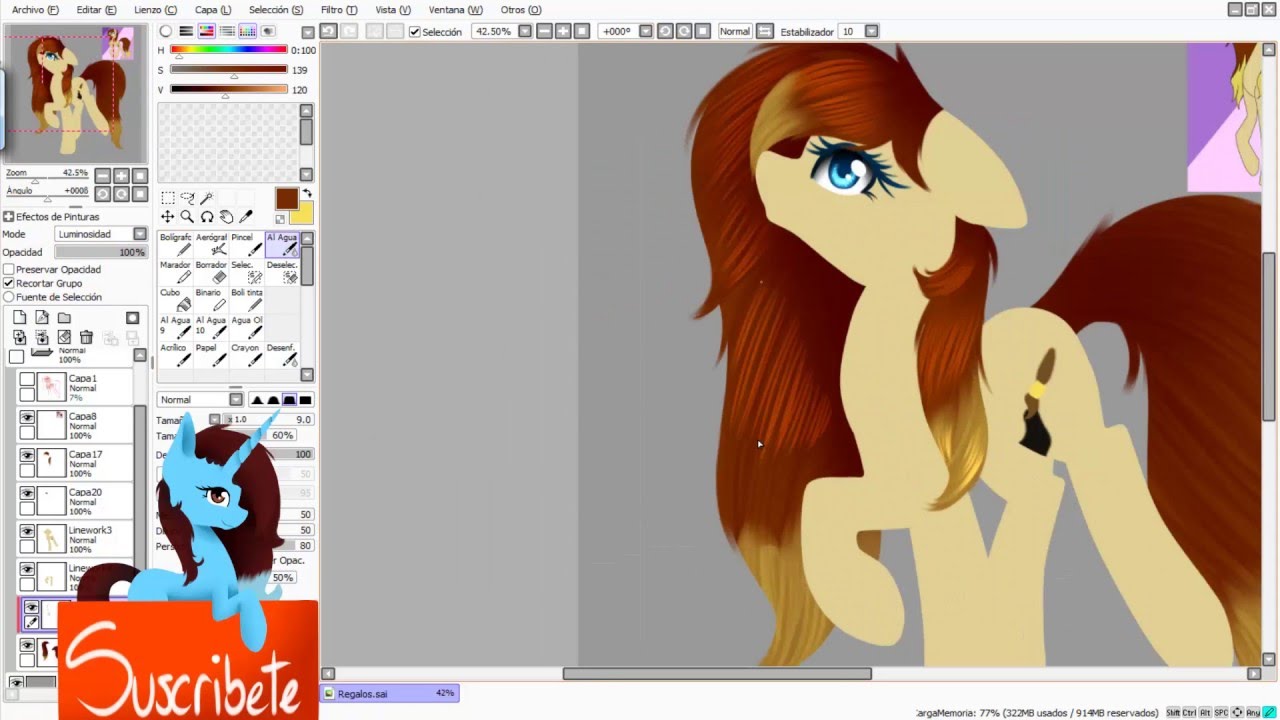Viewport: 1280px width, 720px height.
Task: Select the Cubo paint bucket tool
Action: point(177,300)
